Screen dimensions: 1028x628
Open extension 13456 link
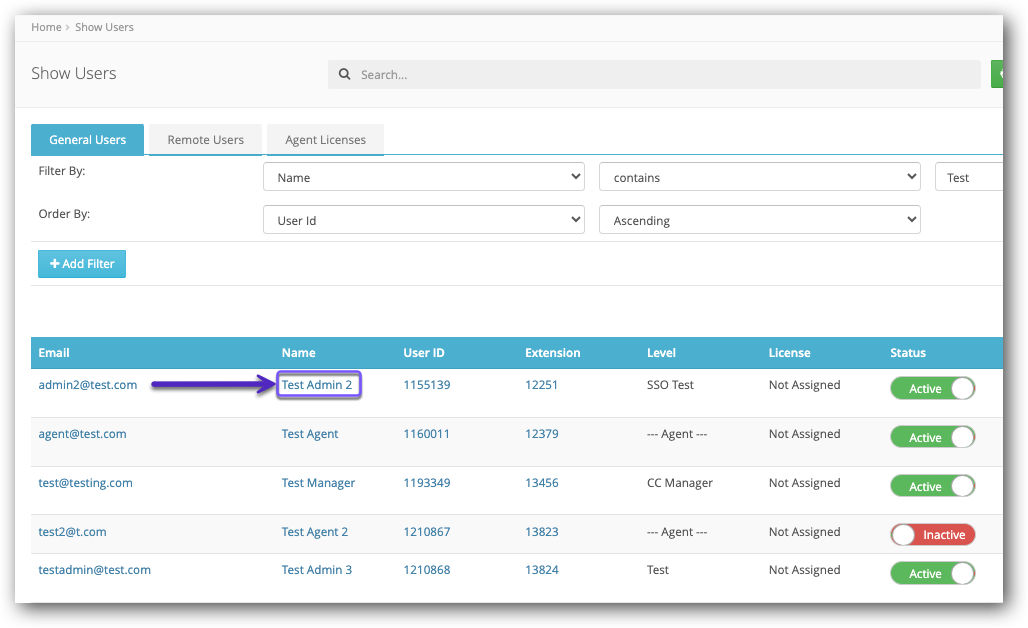pos(541,483)
